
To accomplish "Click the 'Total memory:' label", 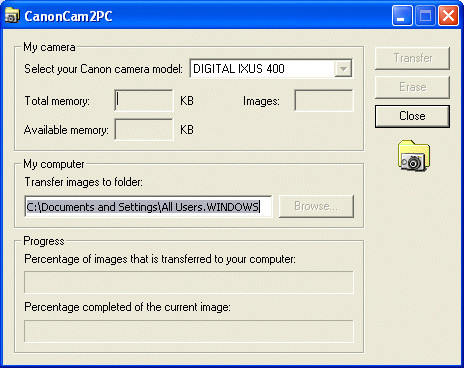I will tap(57, 101).
